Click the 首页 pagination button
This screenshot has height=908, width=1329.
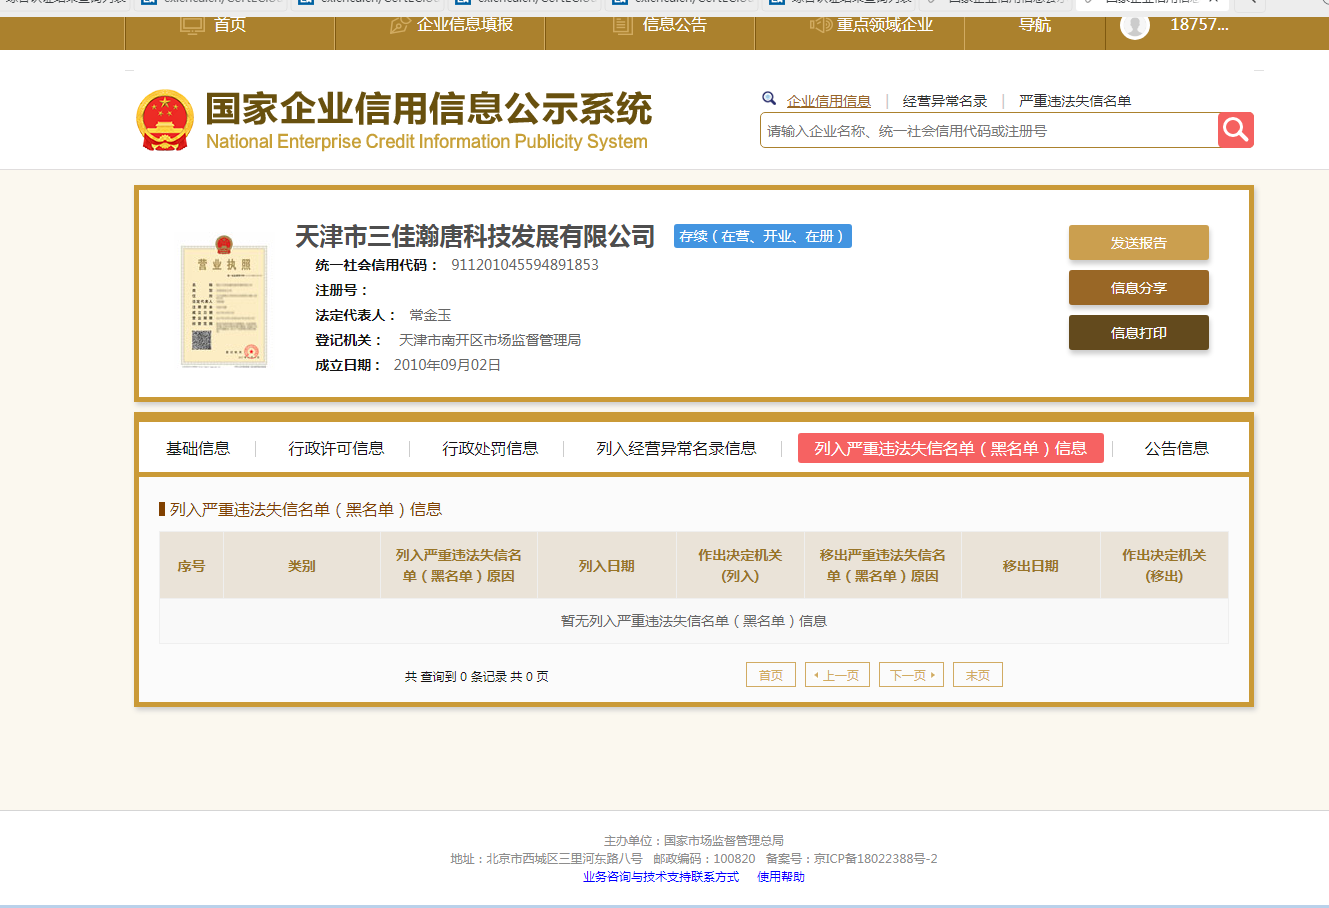[771, 675]
